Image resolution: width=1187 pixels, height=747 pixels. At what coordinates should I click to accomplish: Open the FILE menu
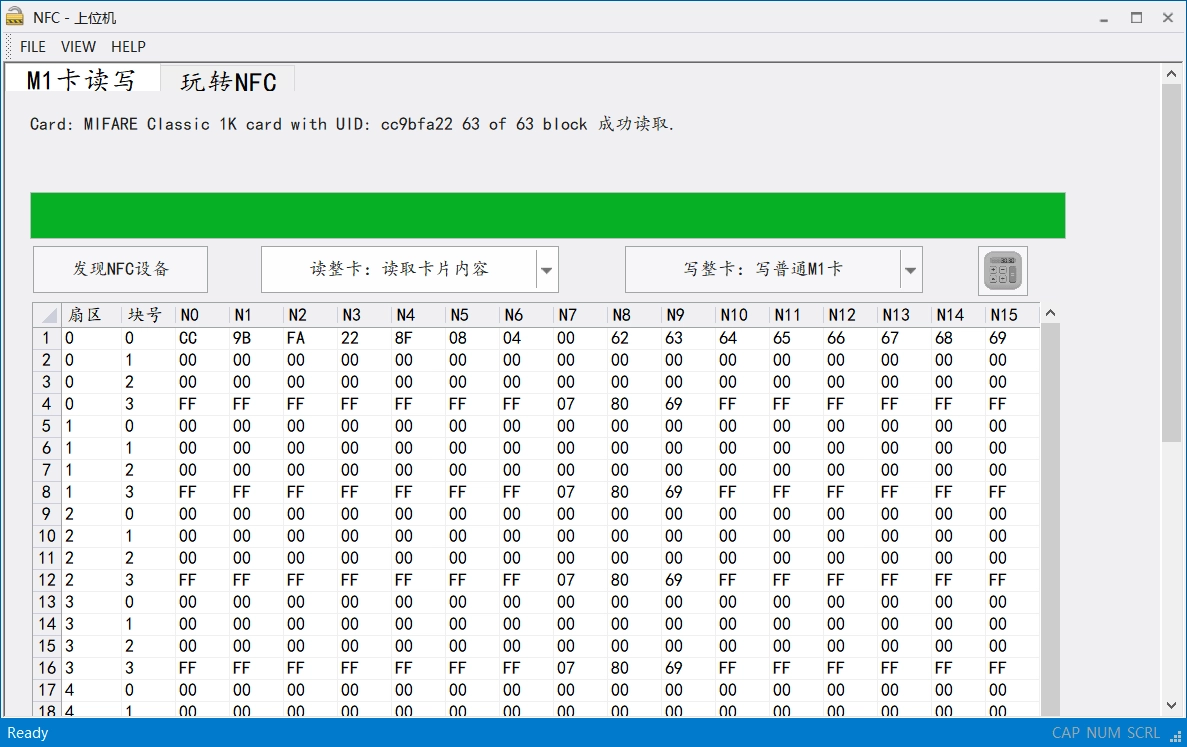click(x=33, y=47)
